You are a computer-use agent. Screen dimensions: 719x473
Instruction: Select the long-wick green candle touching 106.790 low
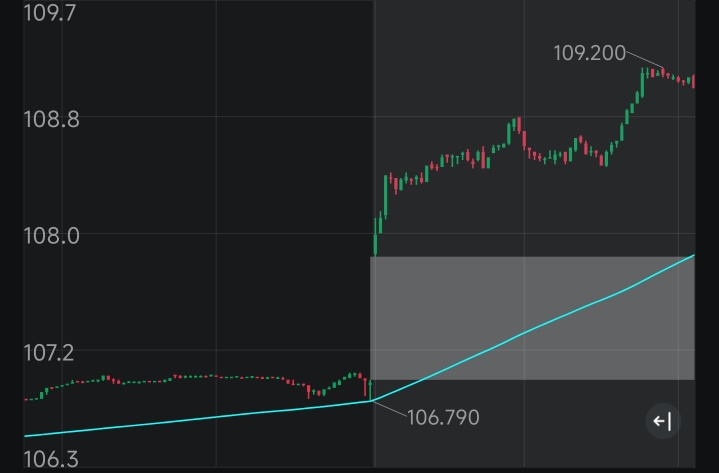370,390
